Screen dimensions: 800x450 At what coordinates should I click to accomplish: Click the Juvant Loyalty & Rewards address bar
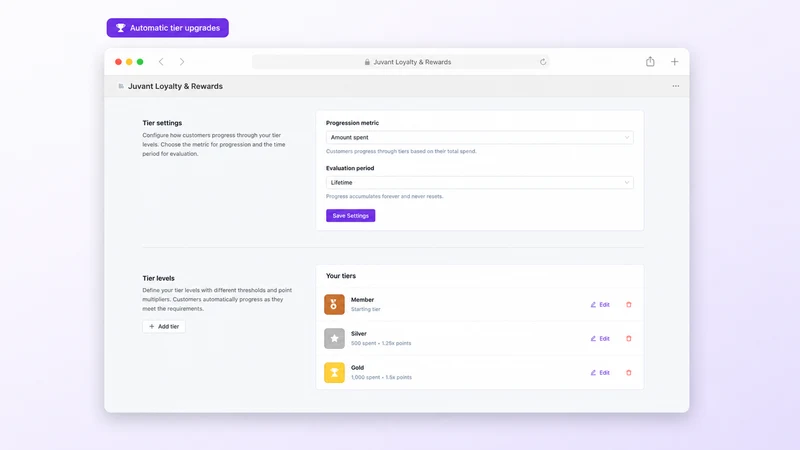(401, 62)
